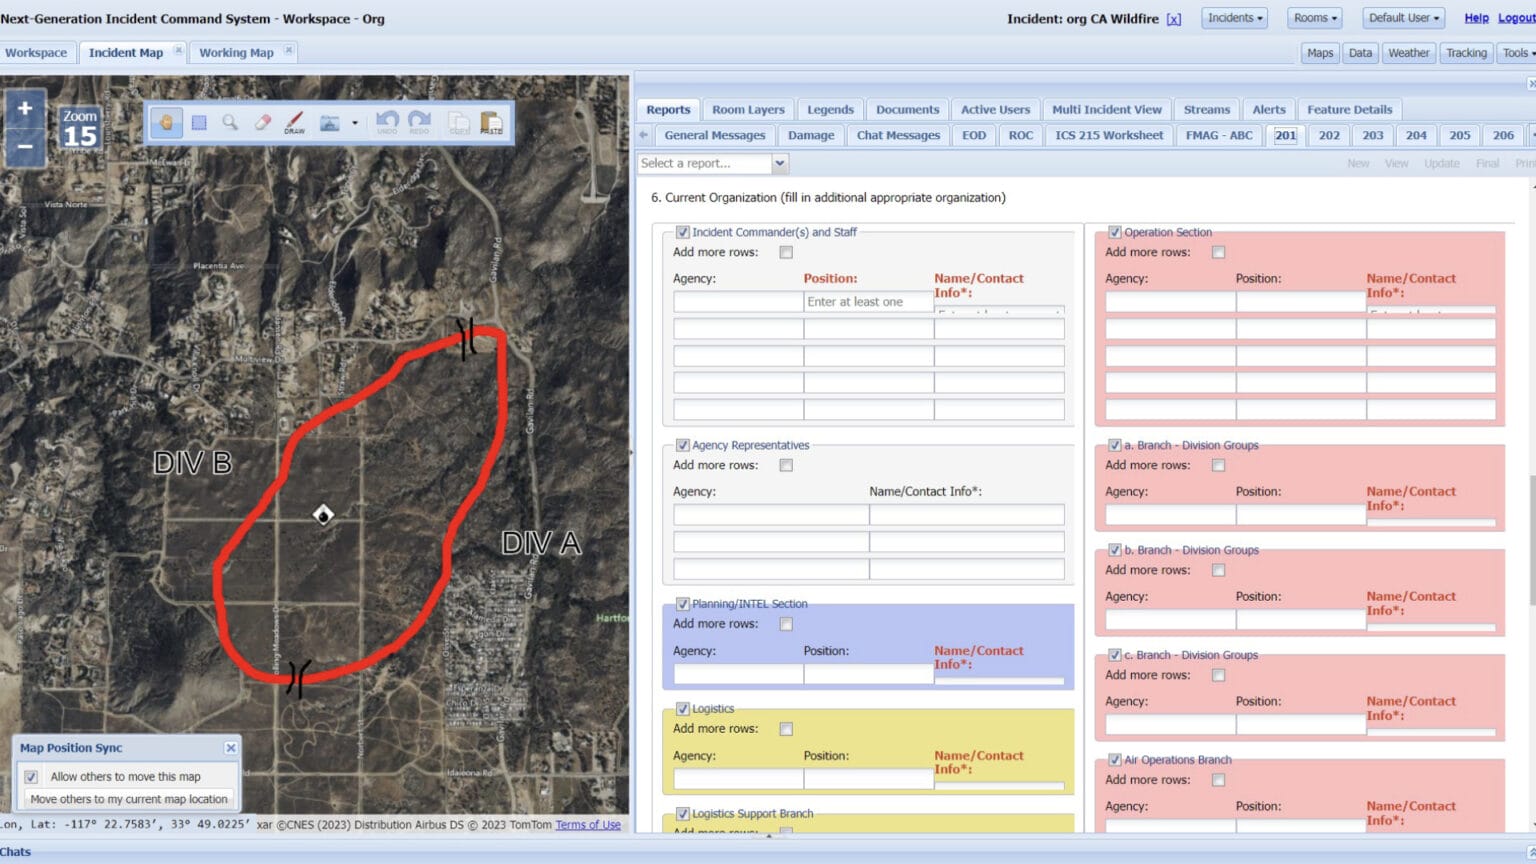Open the Select a report dropdown
Viewport: 1536px width, 864px height.
coord(780,163)
